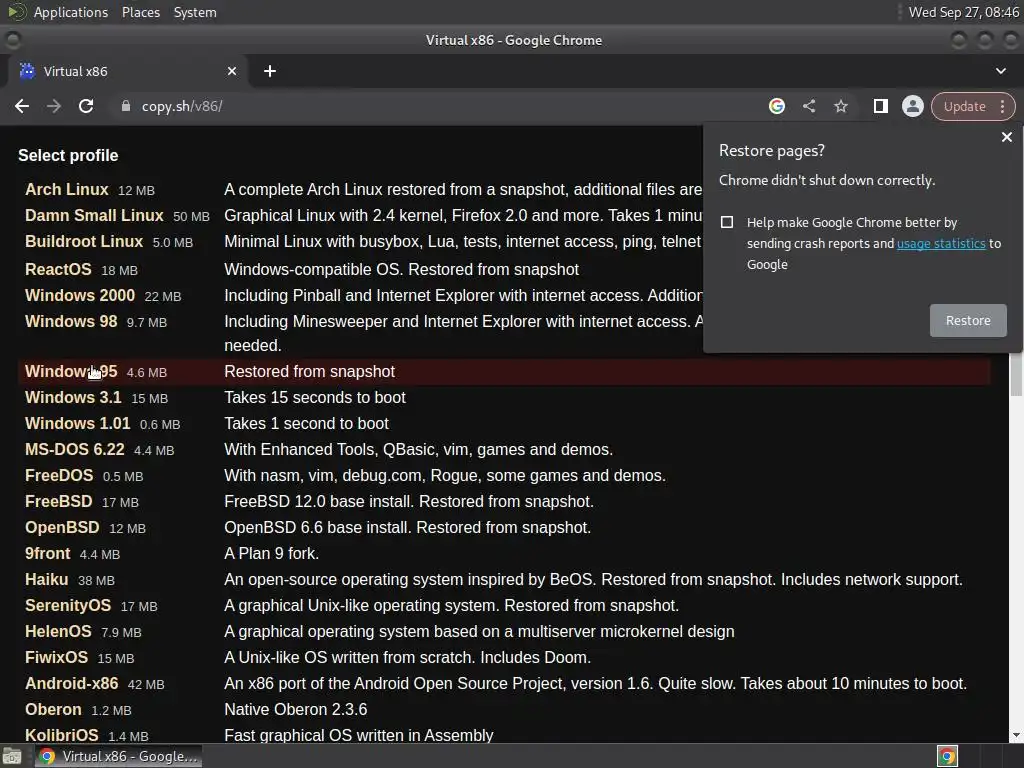
Task: Select the Oberon profile
Action: click(54, 710)
